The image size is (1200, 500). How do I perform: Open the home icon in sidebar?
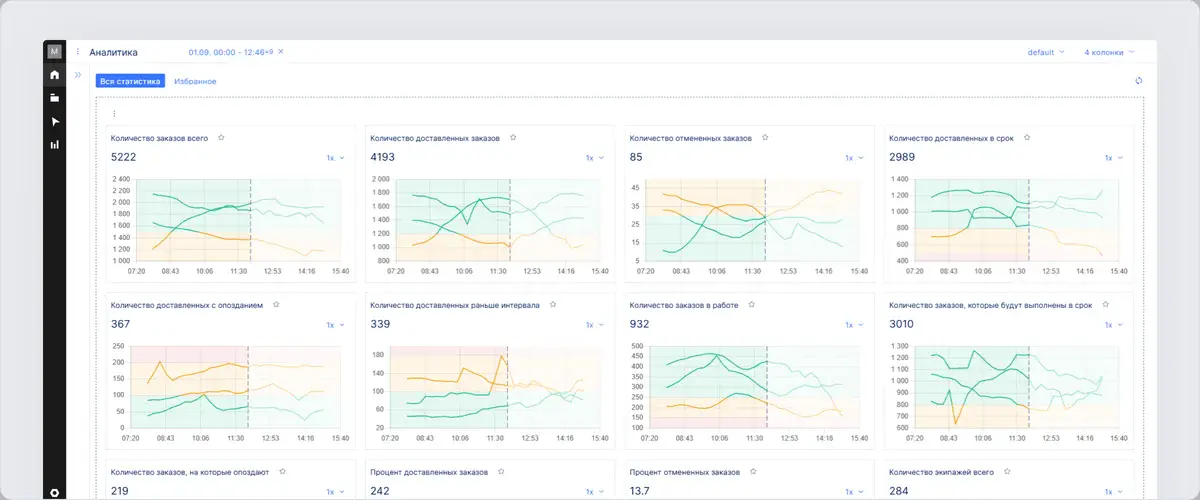(x=55, y=75)
